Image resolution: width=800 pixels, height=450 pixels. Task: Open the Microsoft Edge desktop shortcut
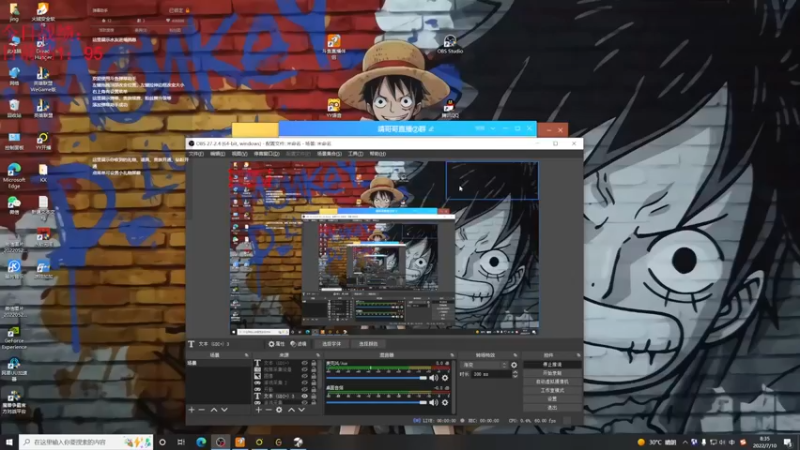tap(14, 175)
